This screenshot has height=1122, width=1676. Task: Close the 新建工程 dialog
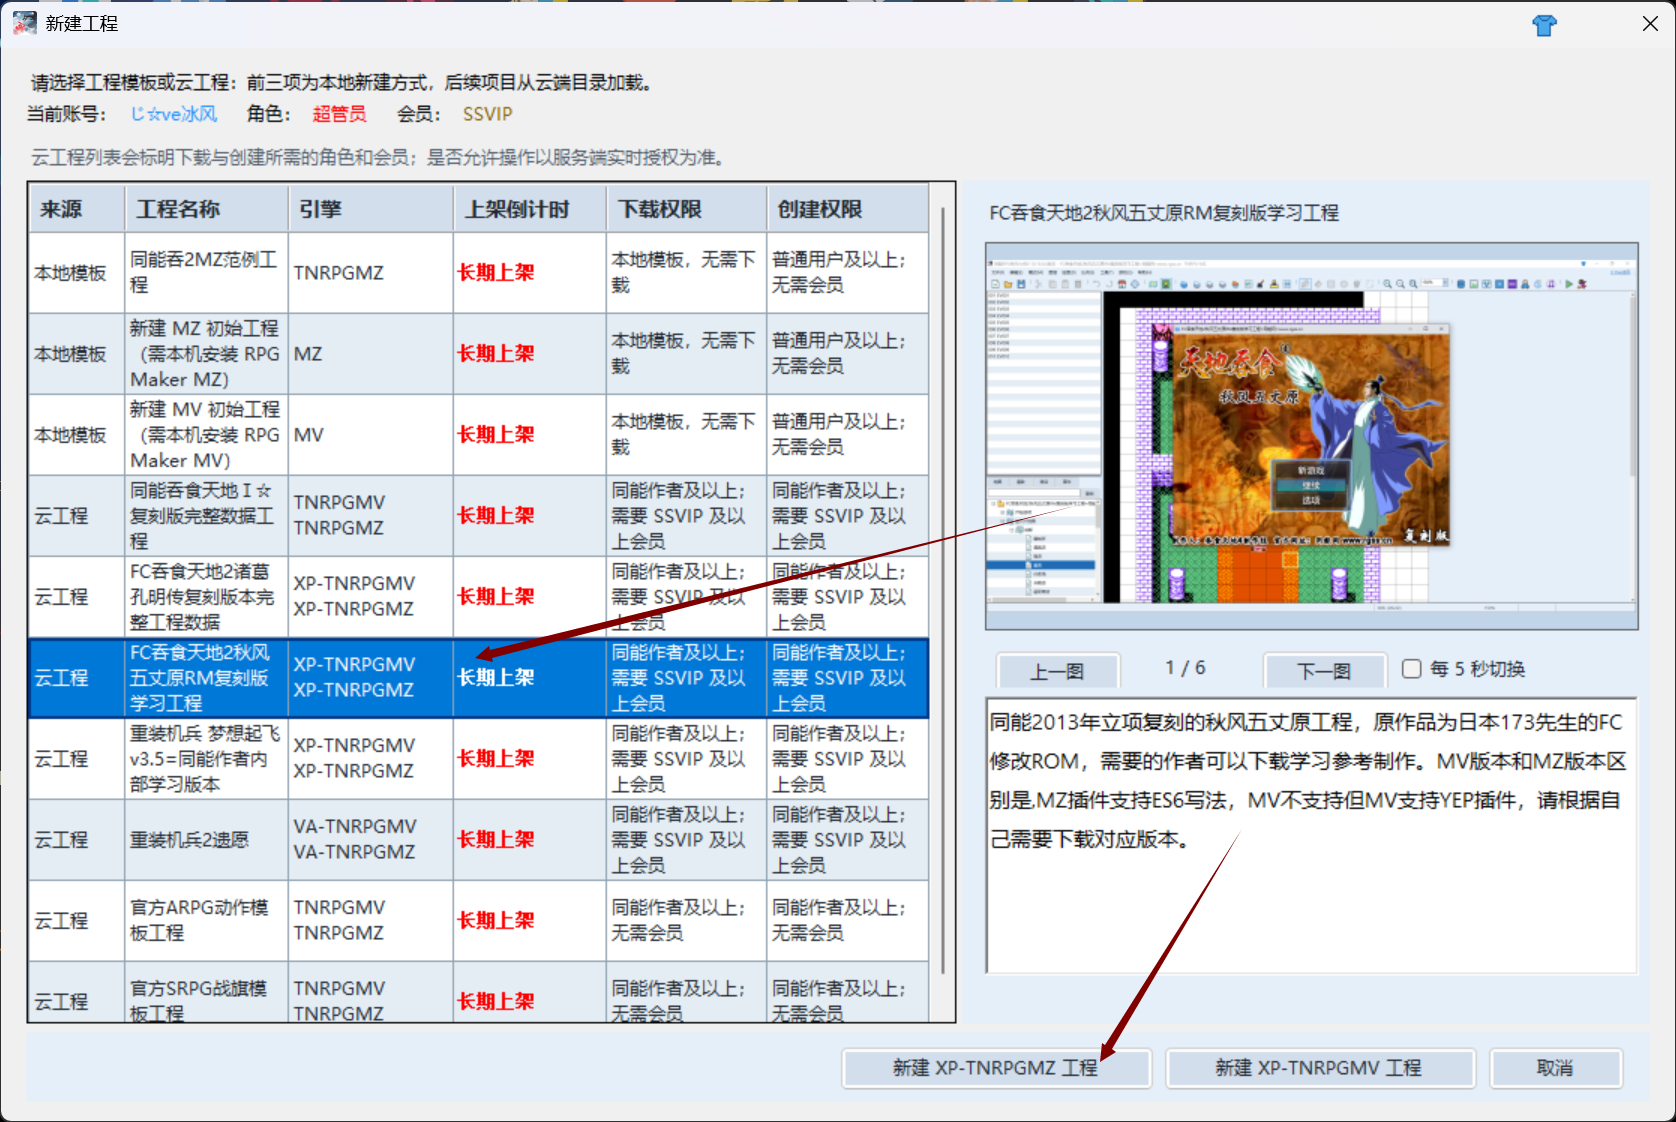[x=1650, y=24]
